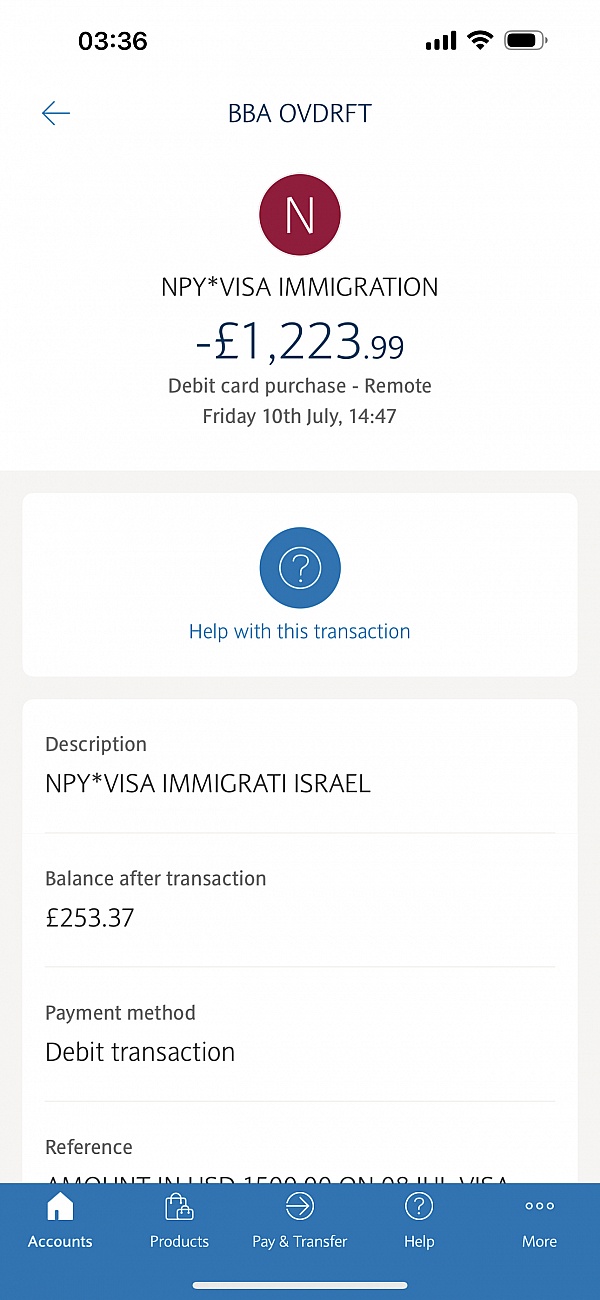Tap the battery indicator in status bar
Image resolution: width=600 pixels, height=1300 pixels.
coord(525,41)
